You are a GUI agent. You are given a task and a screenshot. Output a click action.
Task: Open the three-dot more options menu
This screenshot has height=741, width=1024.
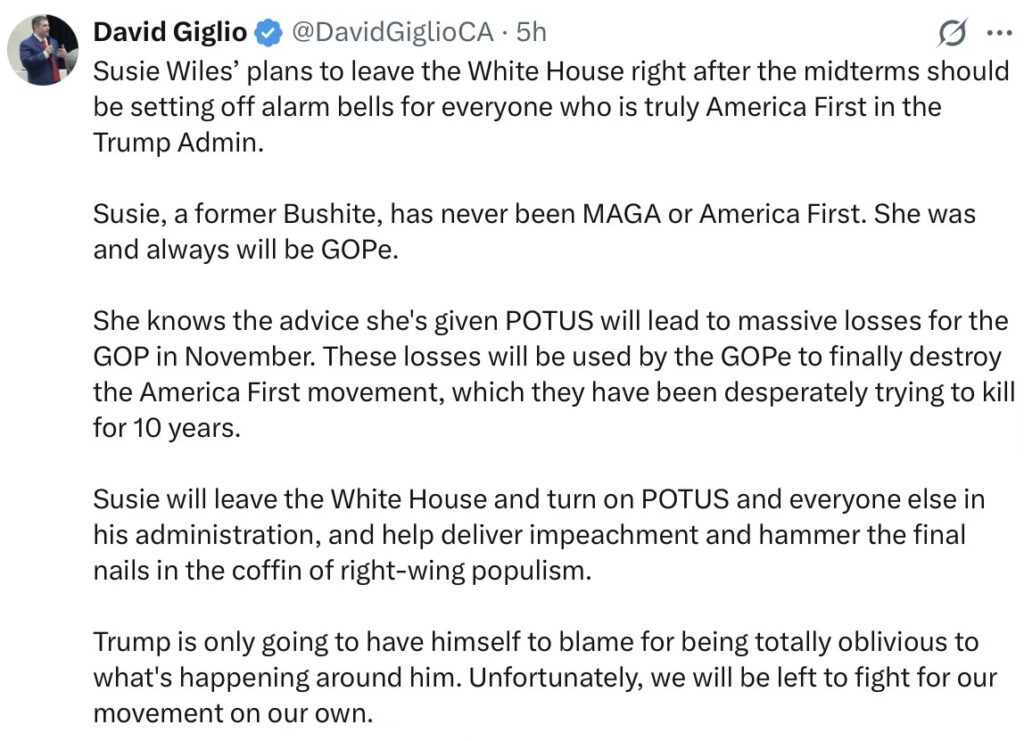pyautogui.click(x=999, y=32)
